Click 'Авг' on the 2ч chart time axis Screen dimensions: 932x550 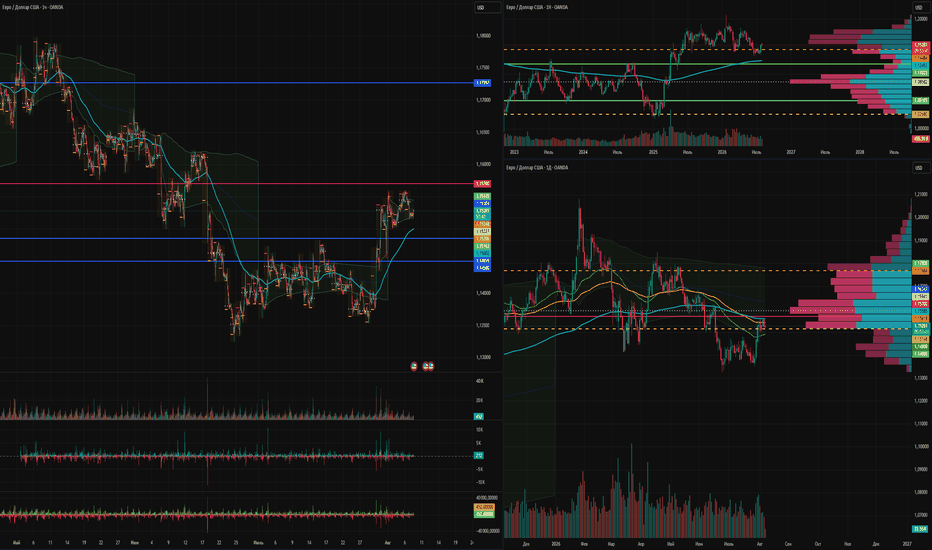click(388, 543)
